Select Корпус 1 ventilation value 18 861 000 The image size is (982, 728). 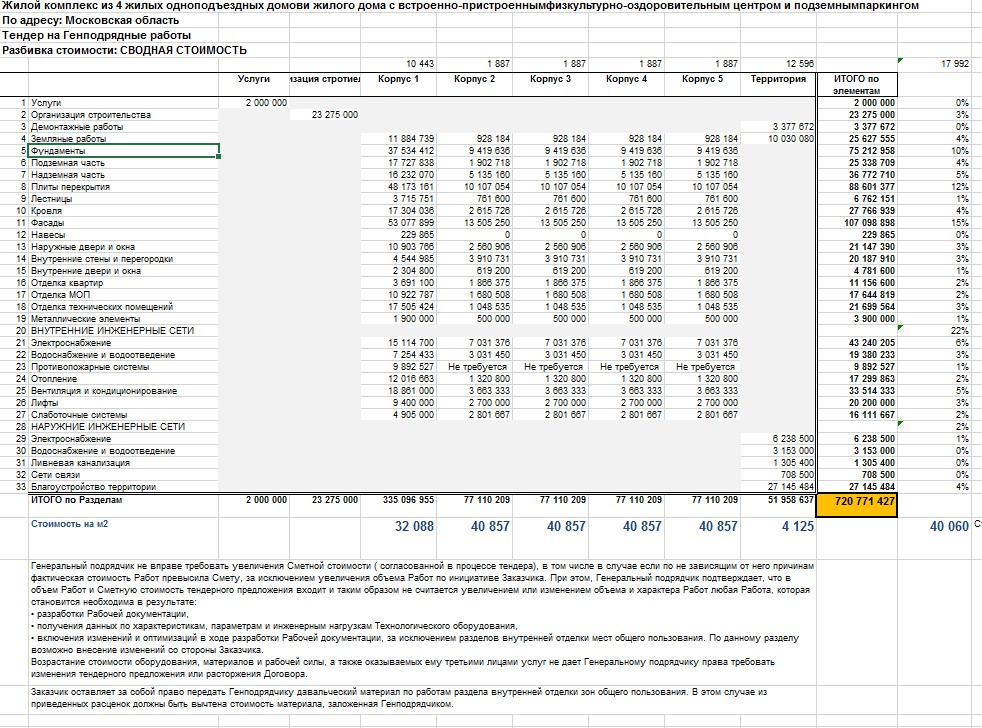click(411, 390)
